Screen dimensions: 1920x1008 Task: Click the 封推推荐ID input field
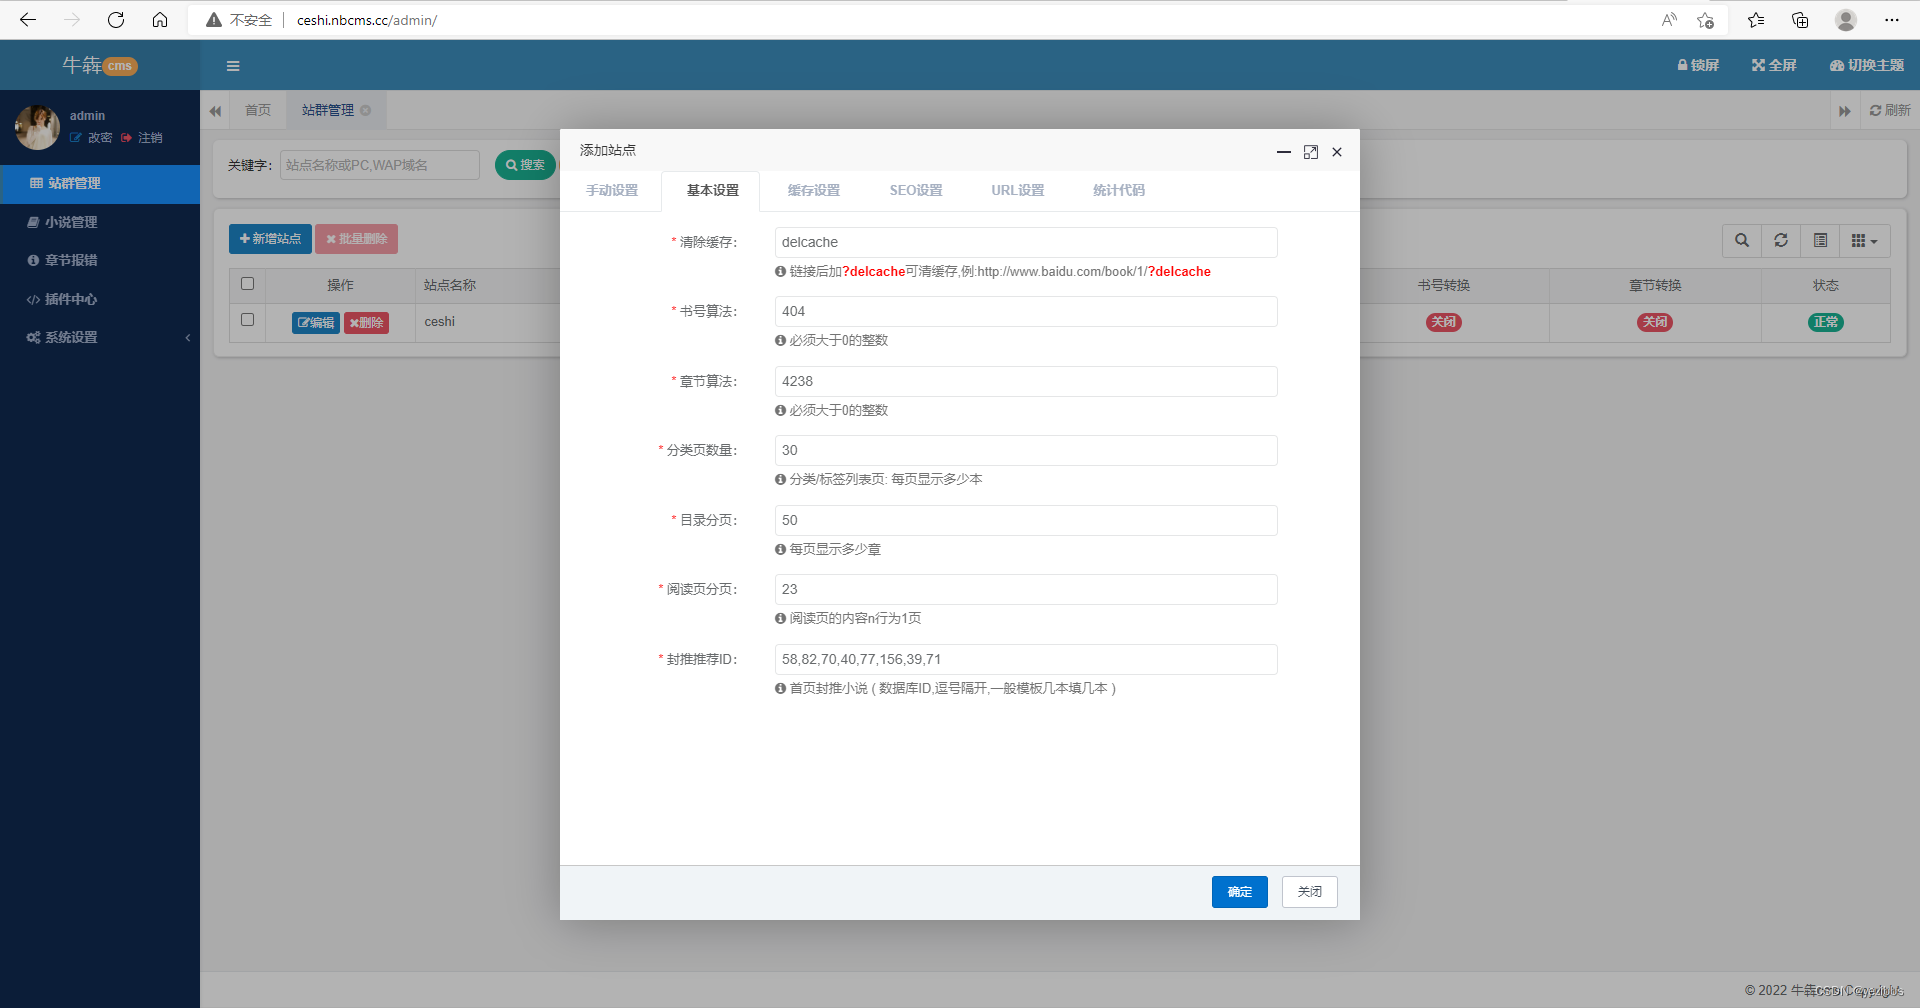(x=1025, y=659)
